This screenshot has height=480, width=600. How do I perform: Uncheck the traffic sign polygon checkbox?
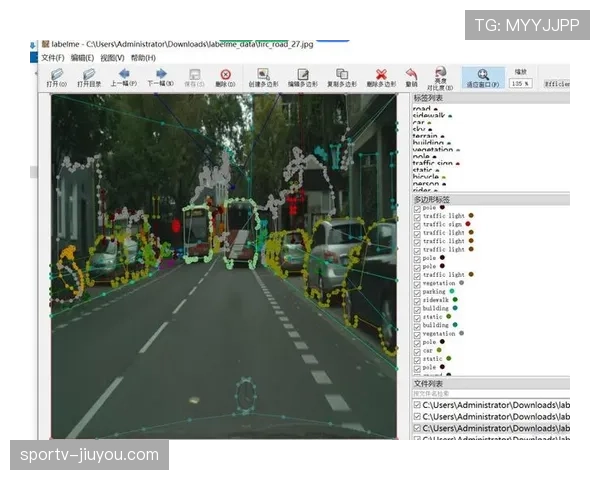pos(417,225)
